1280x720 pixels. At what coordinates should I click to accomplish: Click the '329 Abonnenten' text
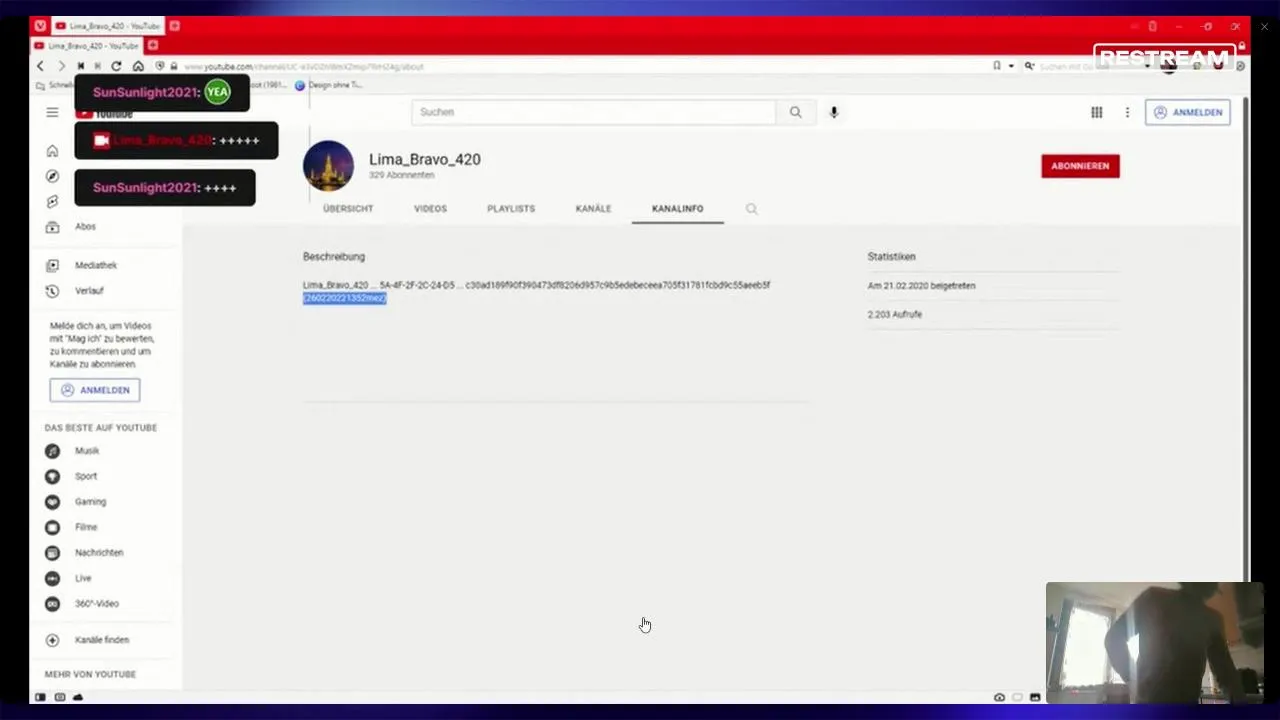[401, 175]
